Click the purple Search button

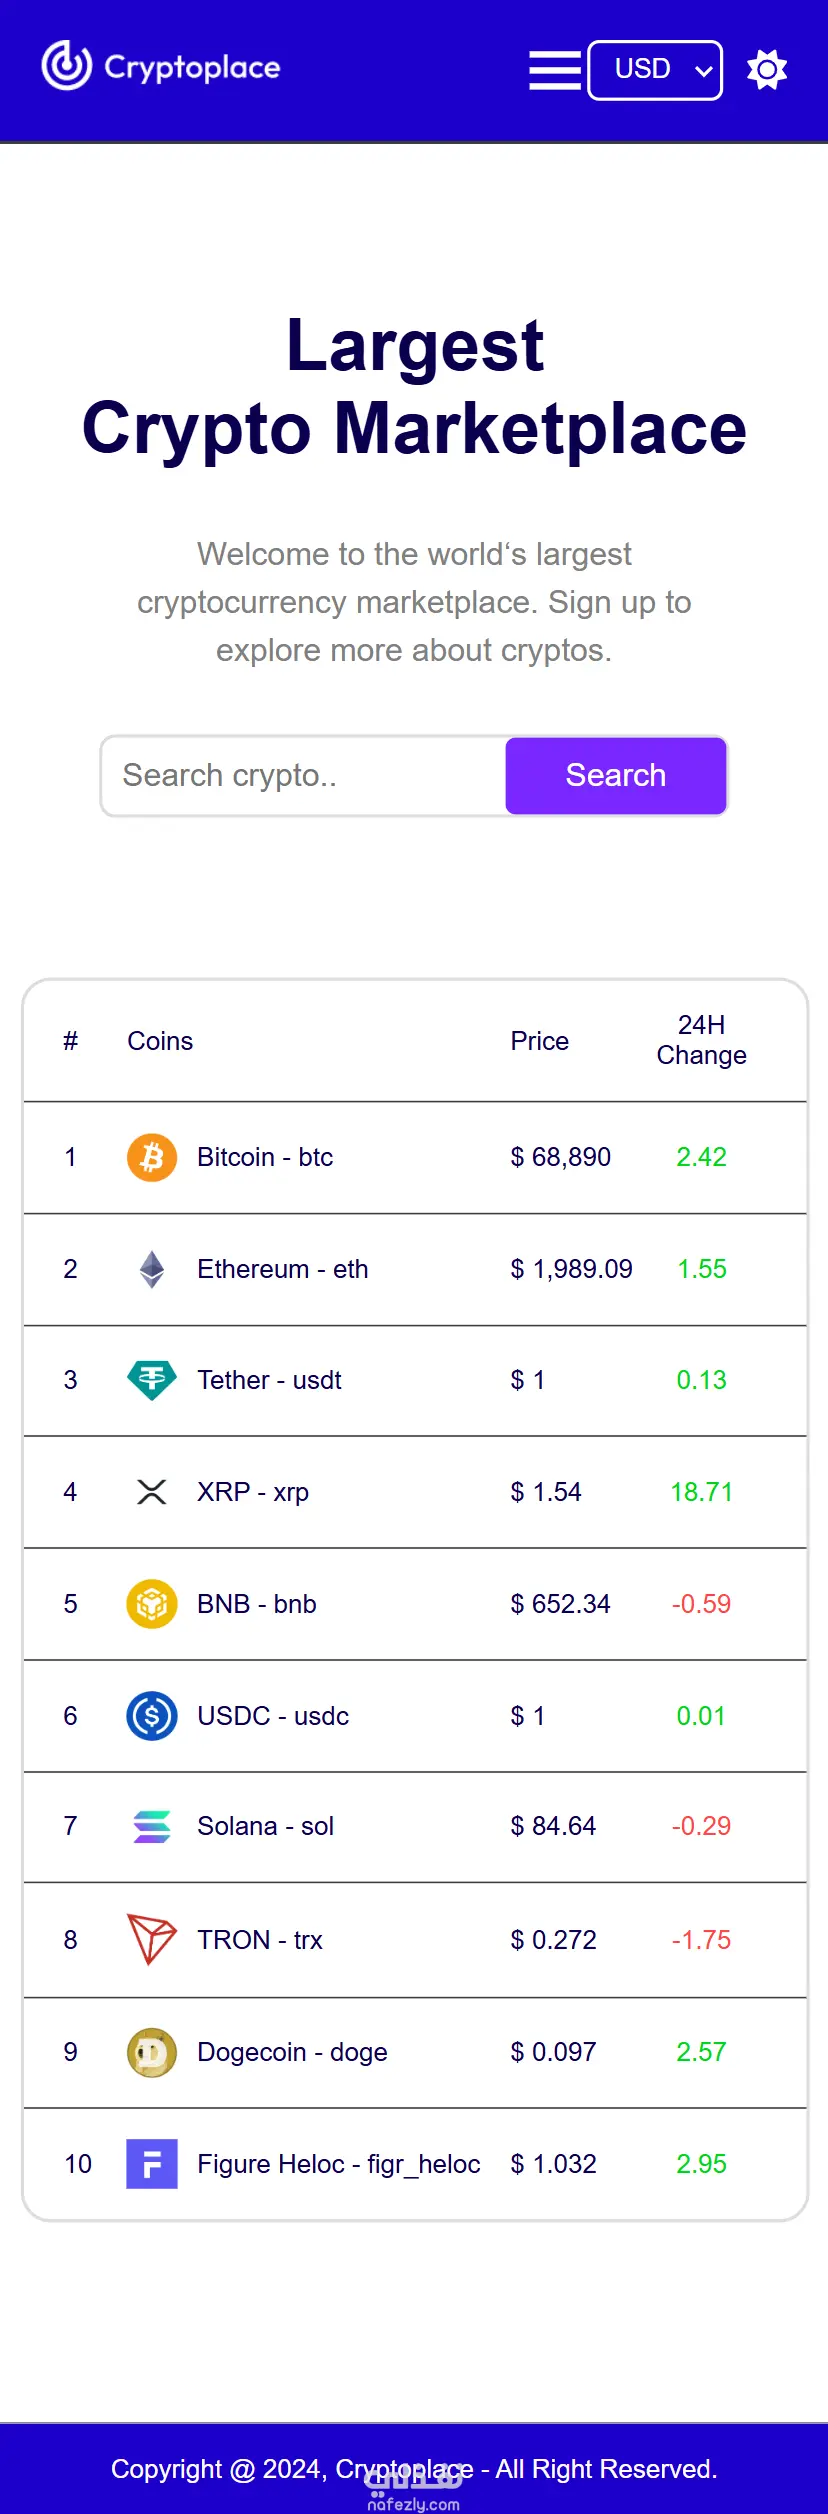[x=616, y=776]
